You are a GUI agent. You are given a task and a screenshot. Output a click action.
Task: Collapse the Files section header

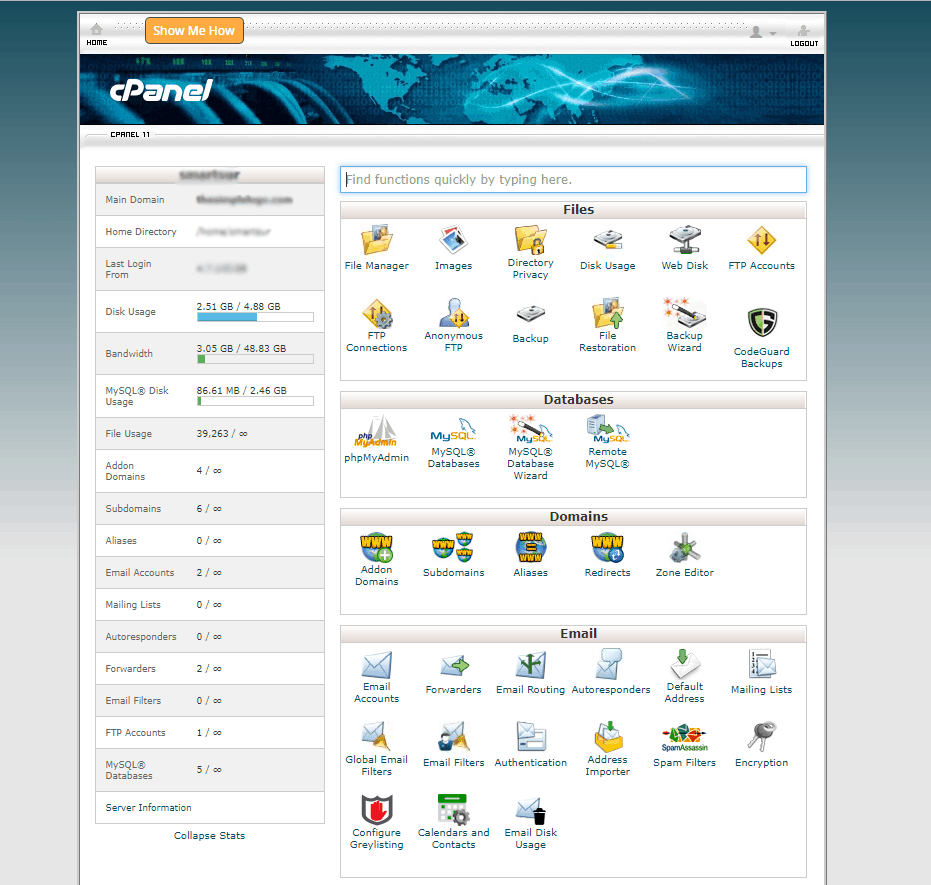pos(573,210)
